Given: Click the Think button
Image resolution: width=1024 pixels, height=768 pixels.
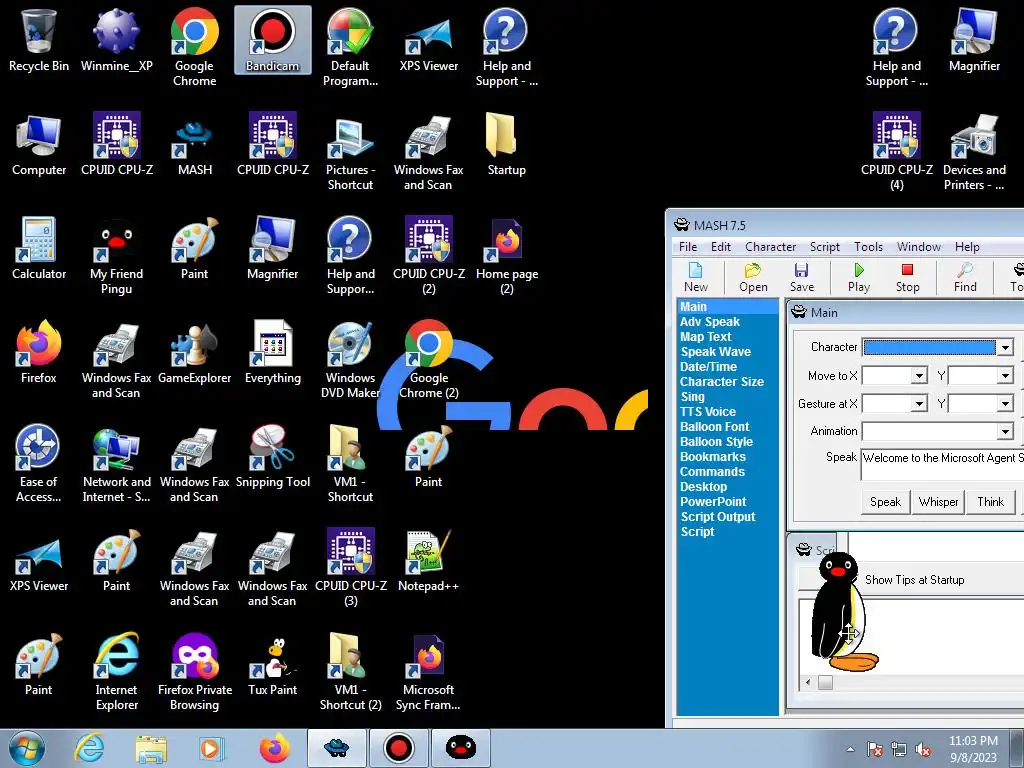Looking at the screenshot, I should click(x=990, y=502).
